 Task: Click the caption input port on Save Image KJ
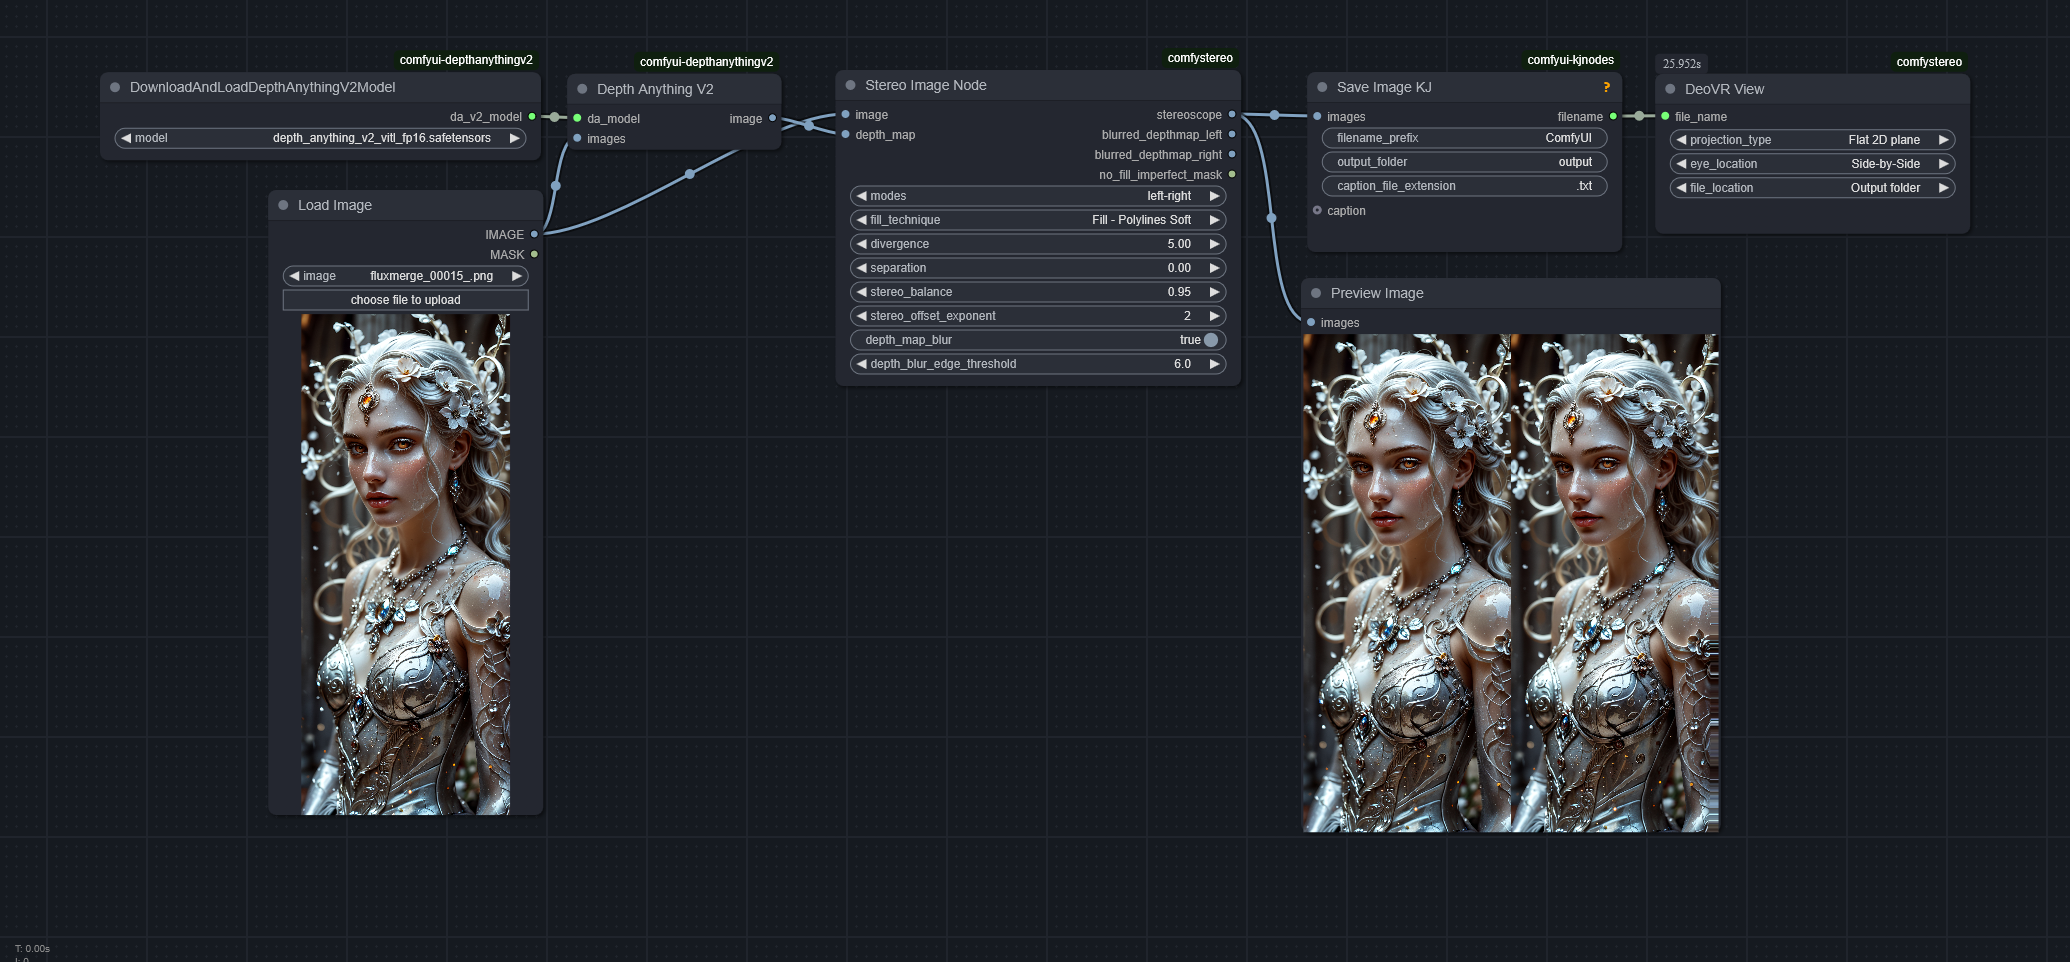click(1318, 211)
